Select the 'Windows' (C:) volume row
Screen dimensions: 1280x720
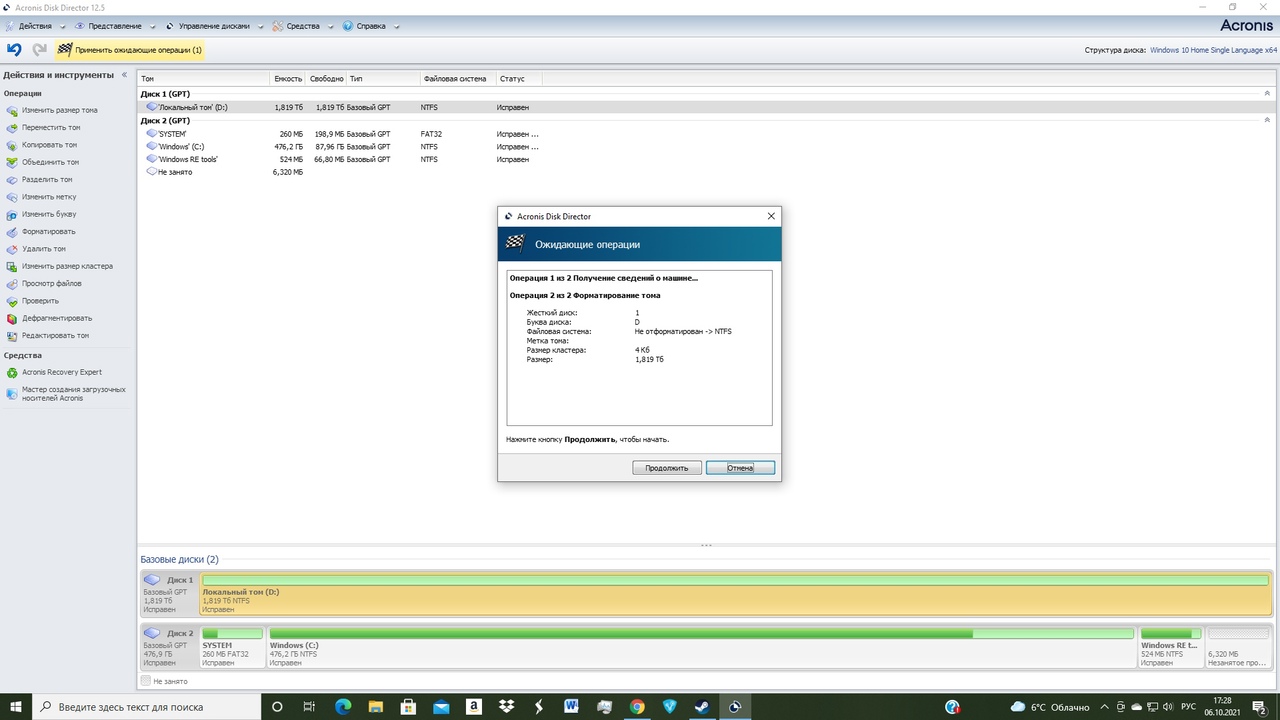tap(705, 146)
